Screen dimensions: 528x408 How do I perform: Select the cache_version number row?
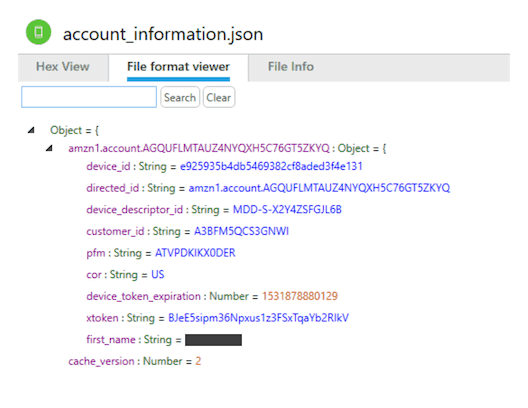coord(134,361)
